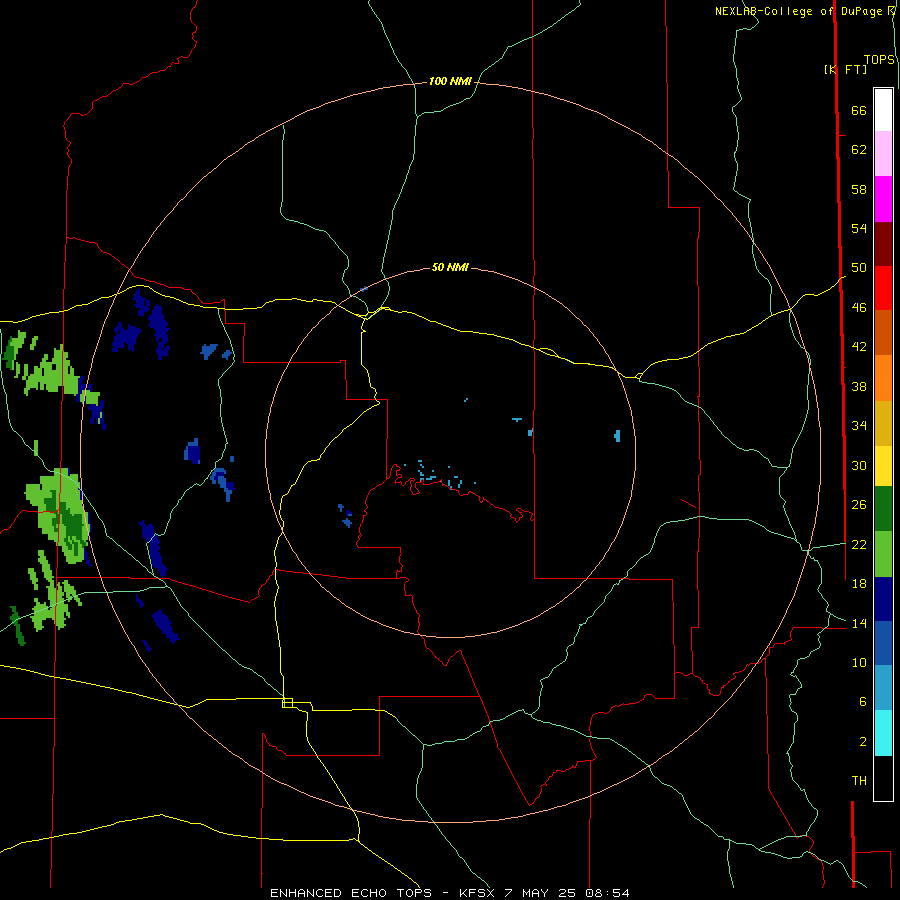Click the magenta legend swatch
The image size is (900, 900).
coord(883,199)
